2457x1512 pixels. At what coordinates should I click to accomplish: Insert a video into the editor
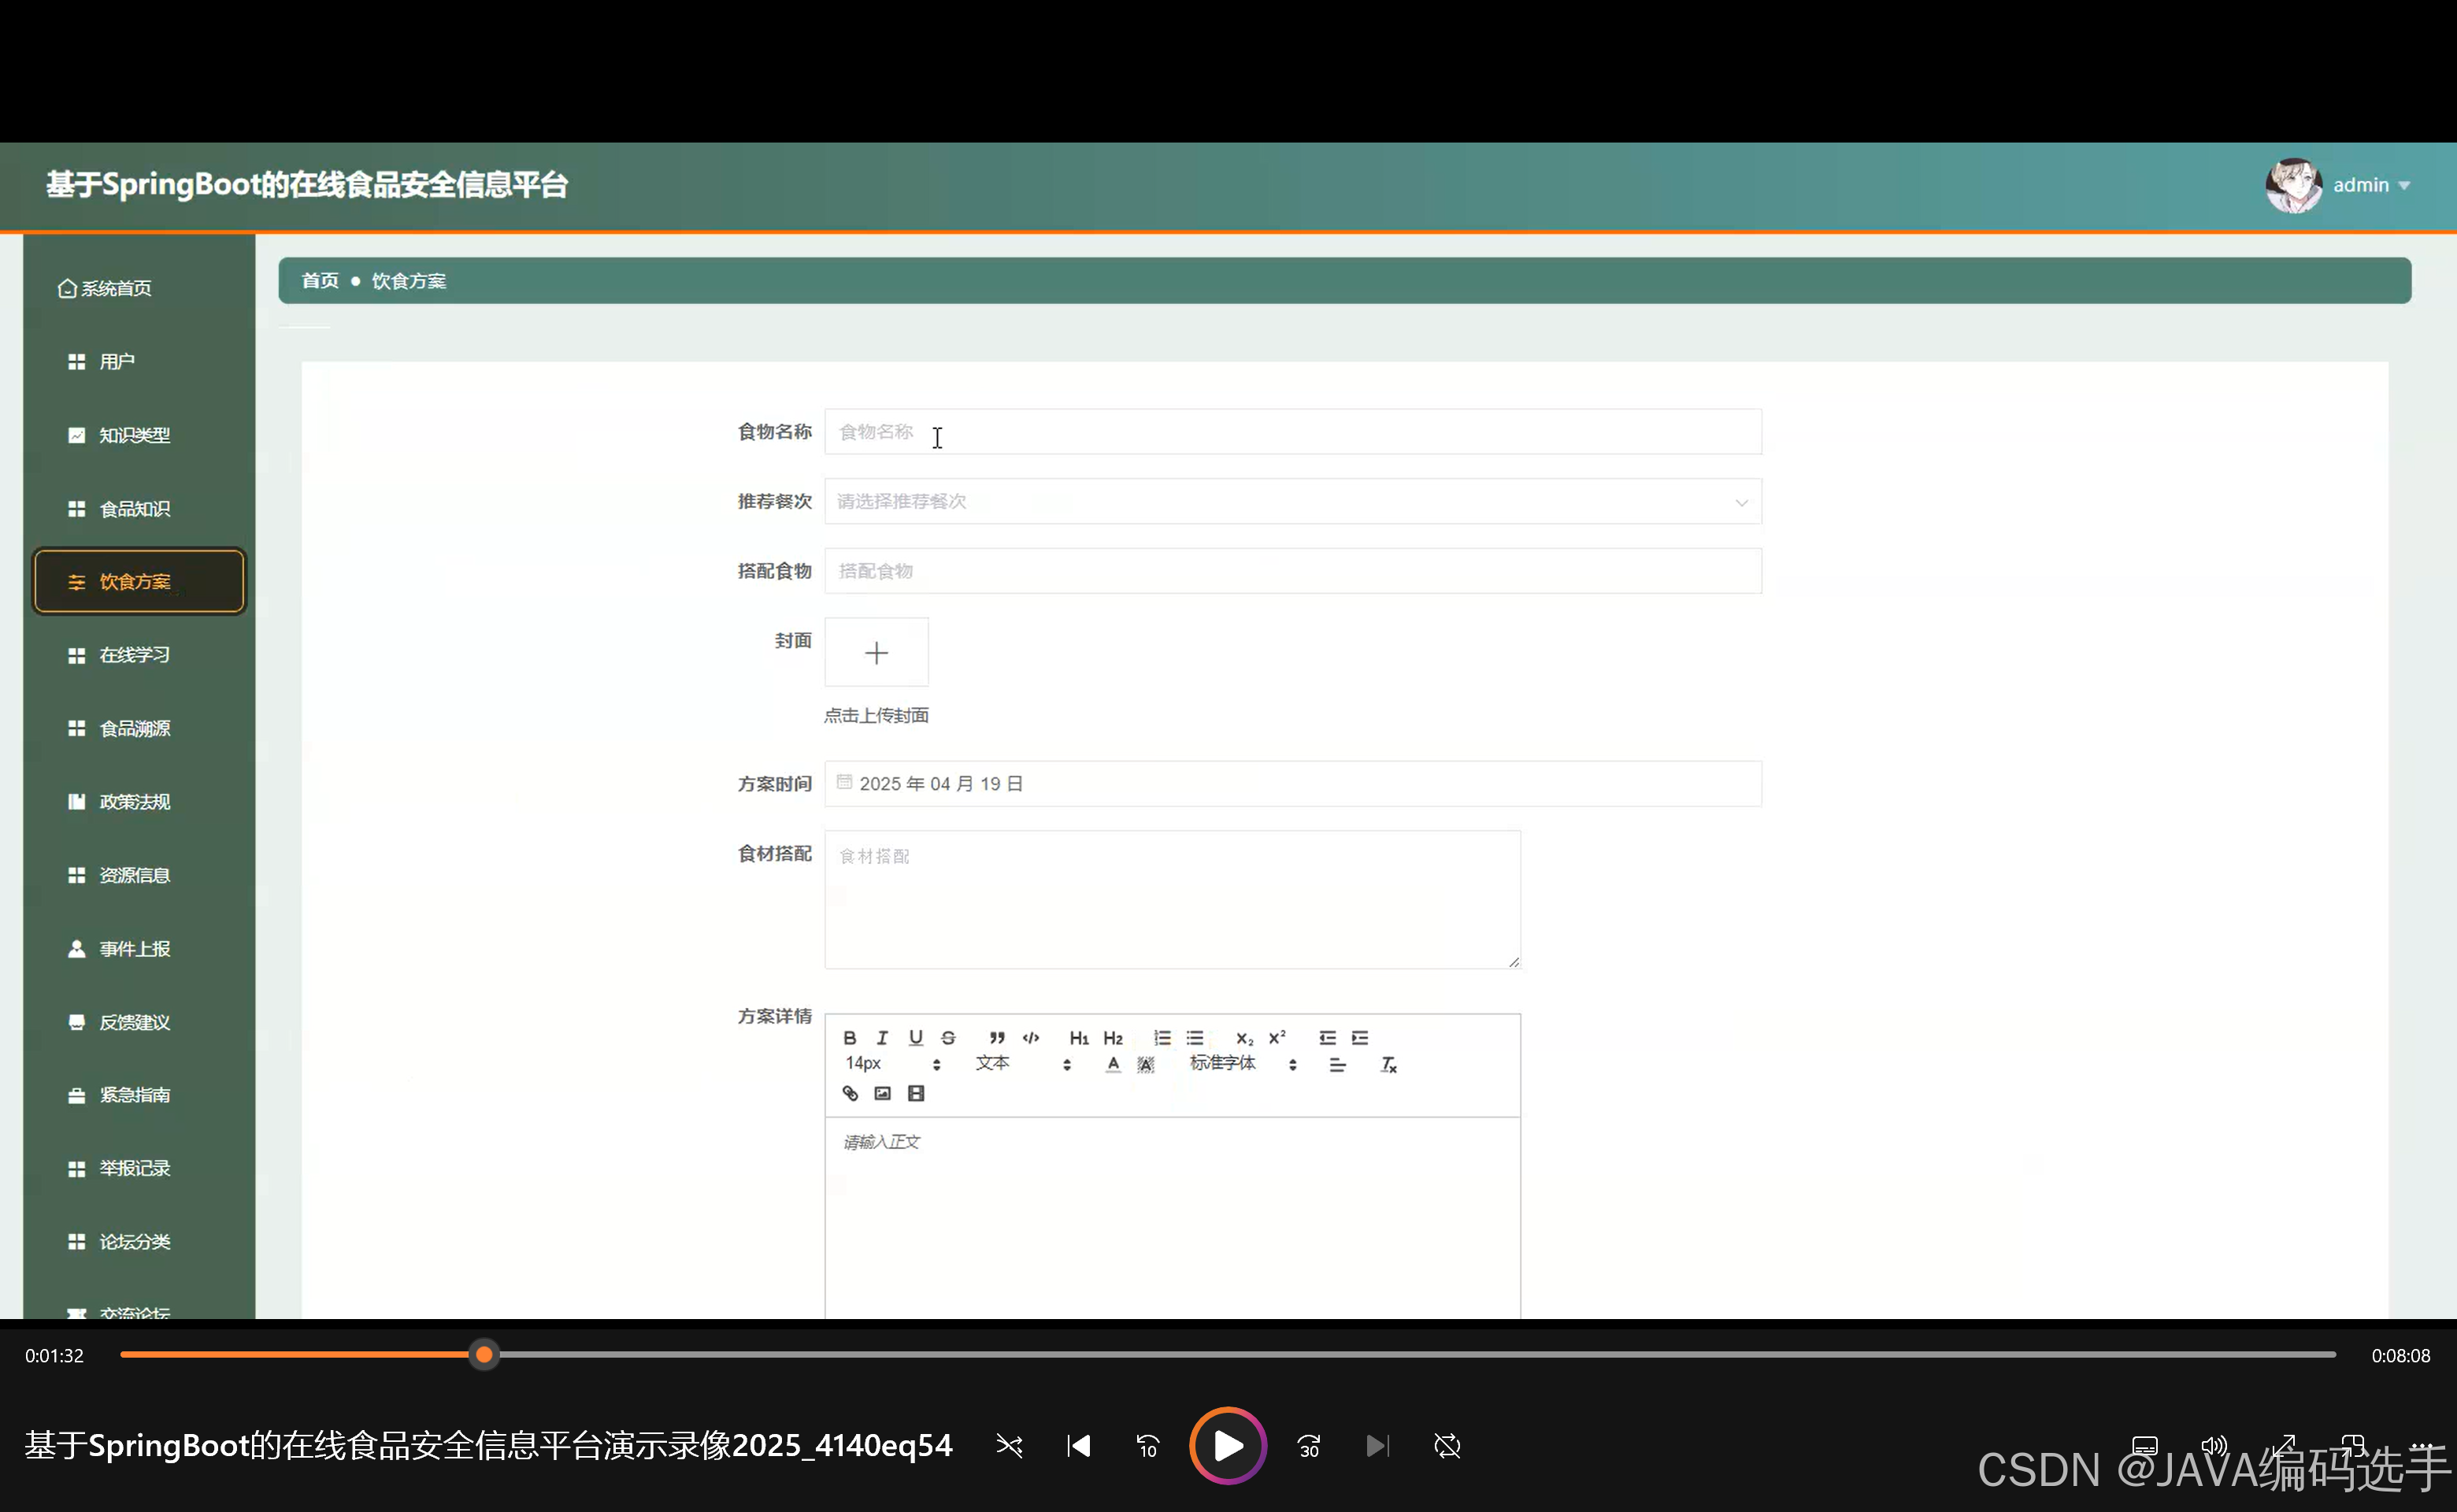click(915, 1093)
